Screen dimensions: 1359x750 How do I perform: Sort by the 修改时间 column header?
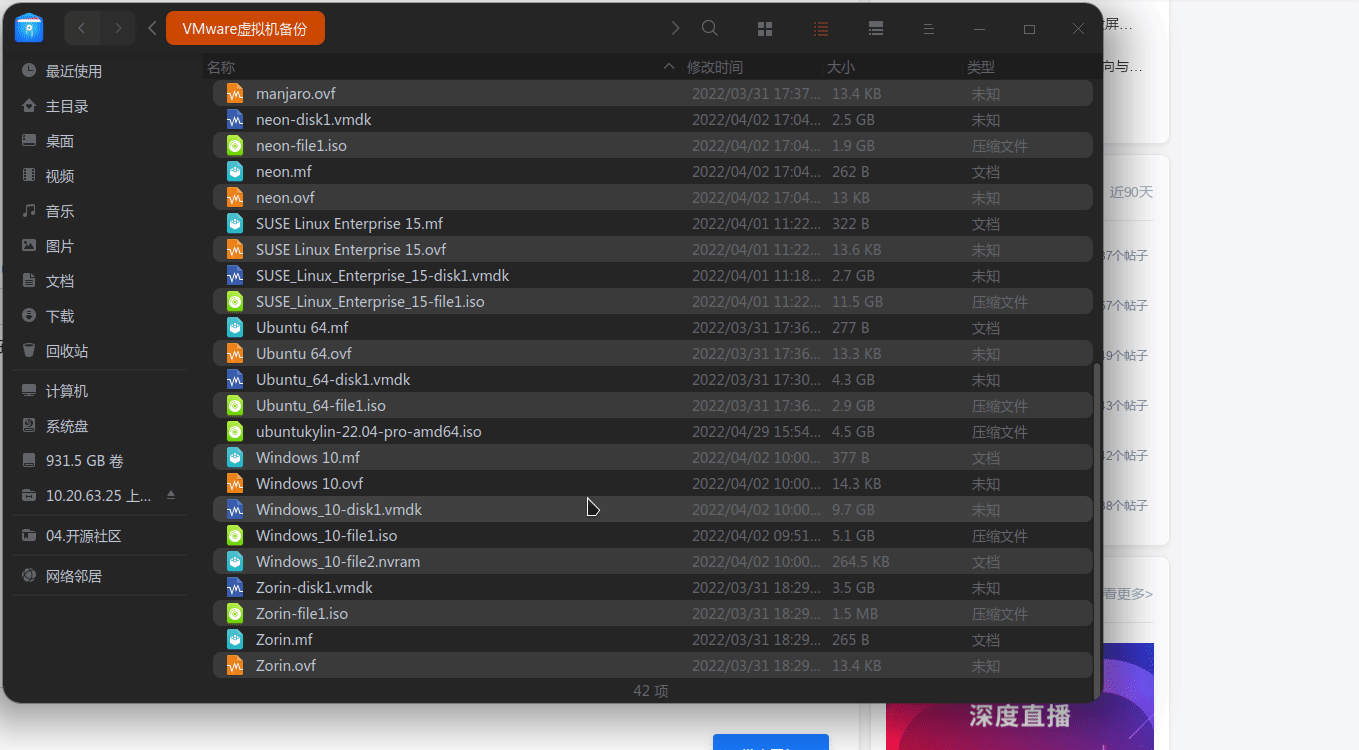click(715, 67)
